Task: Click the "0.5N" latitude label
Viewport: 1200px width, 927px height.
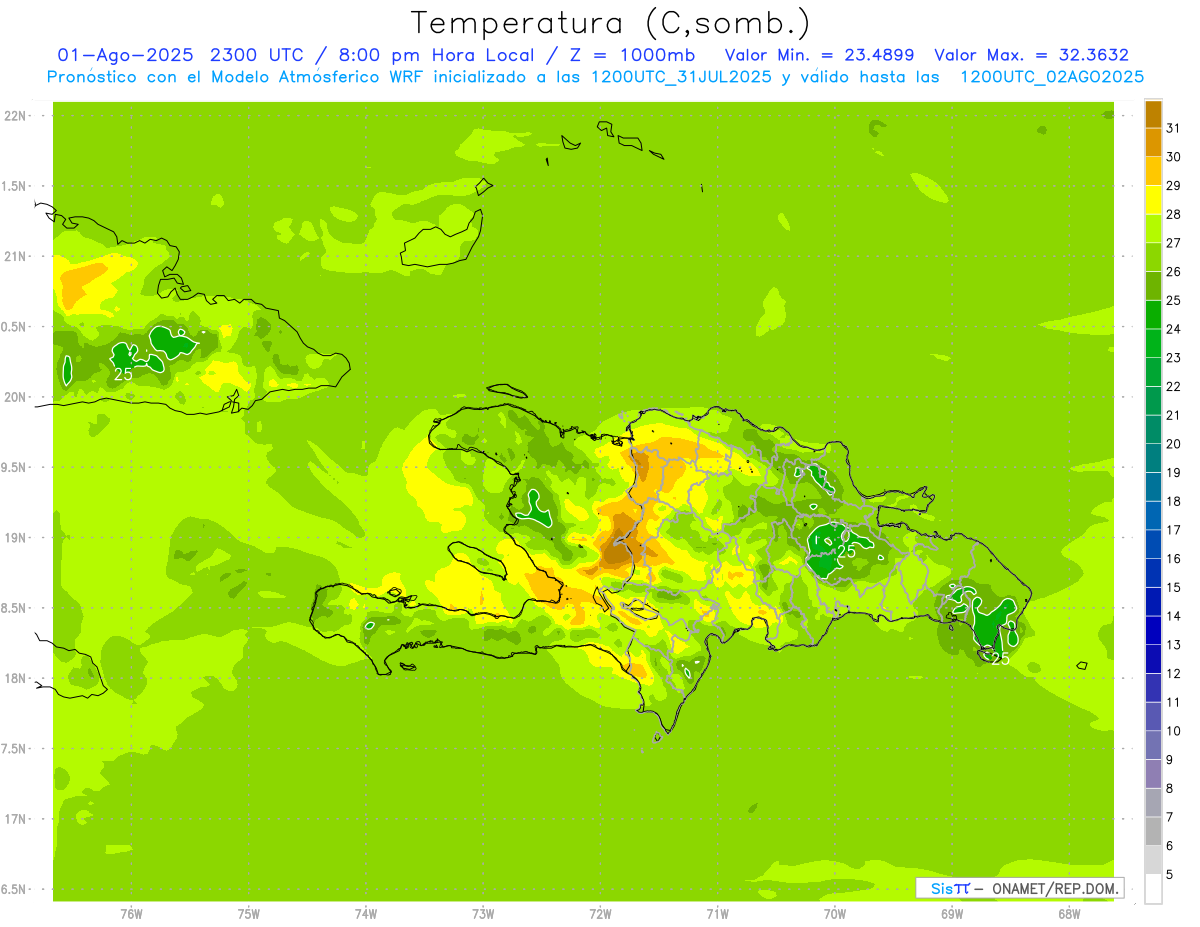Action: [14, 327]
